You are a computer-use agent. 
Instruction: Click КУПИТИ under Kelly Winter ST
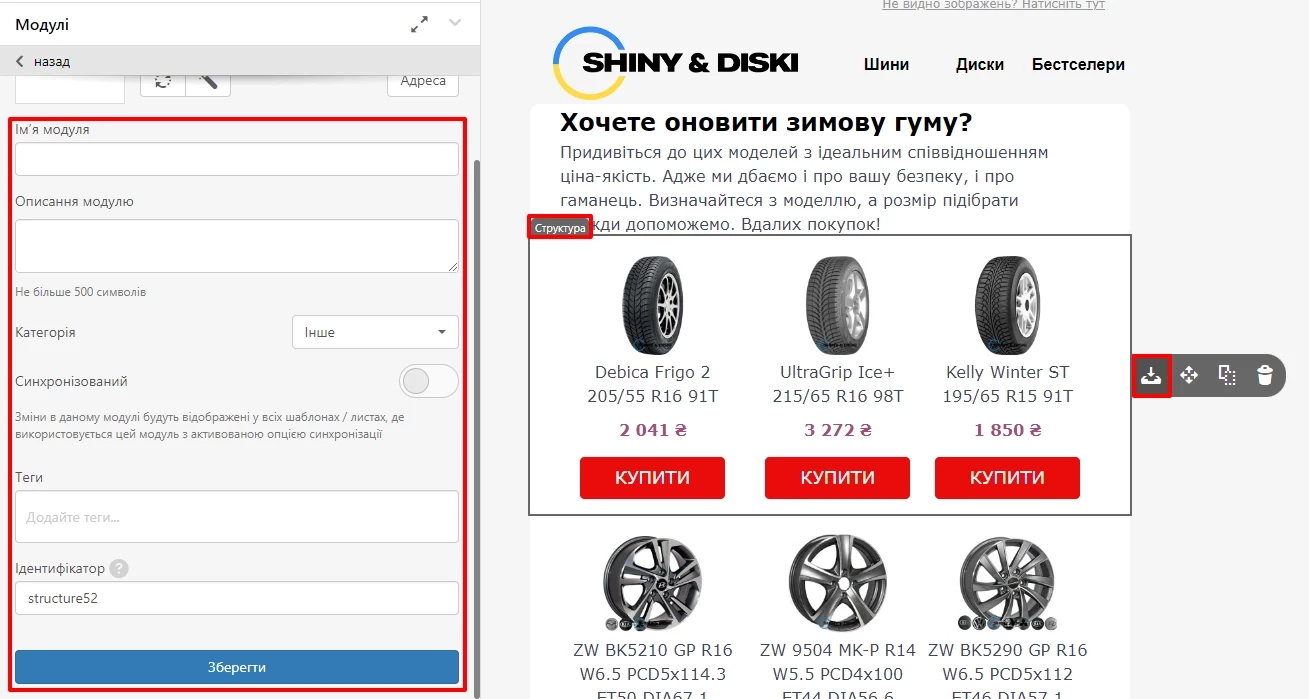coord(1007,478)
